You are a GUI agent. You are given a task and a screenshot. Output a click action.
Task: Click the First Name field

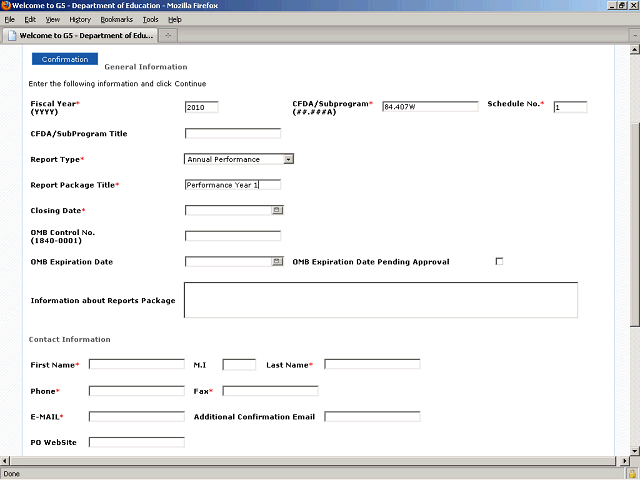coord(137,364)
